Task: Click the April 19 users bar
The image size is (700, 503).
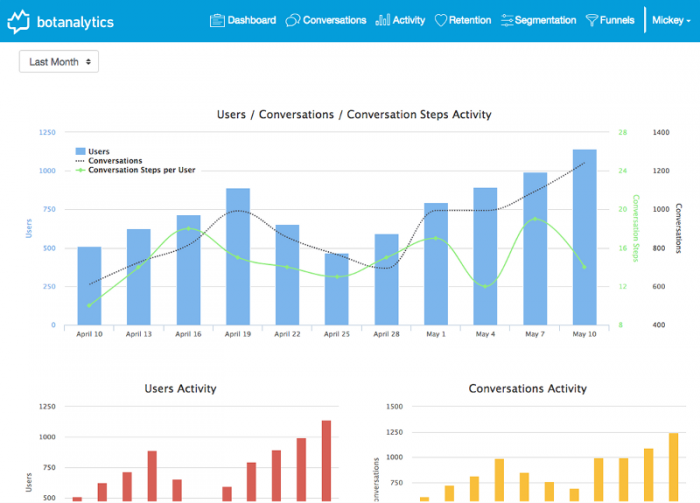Action: [238, 257]
